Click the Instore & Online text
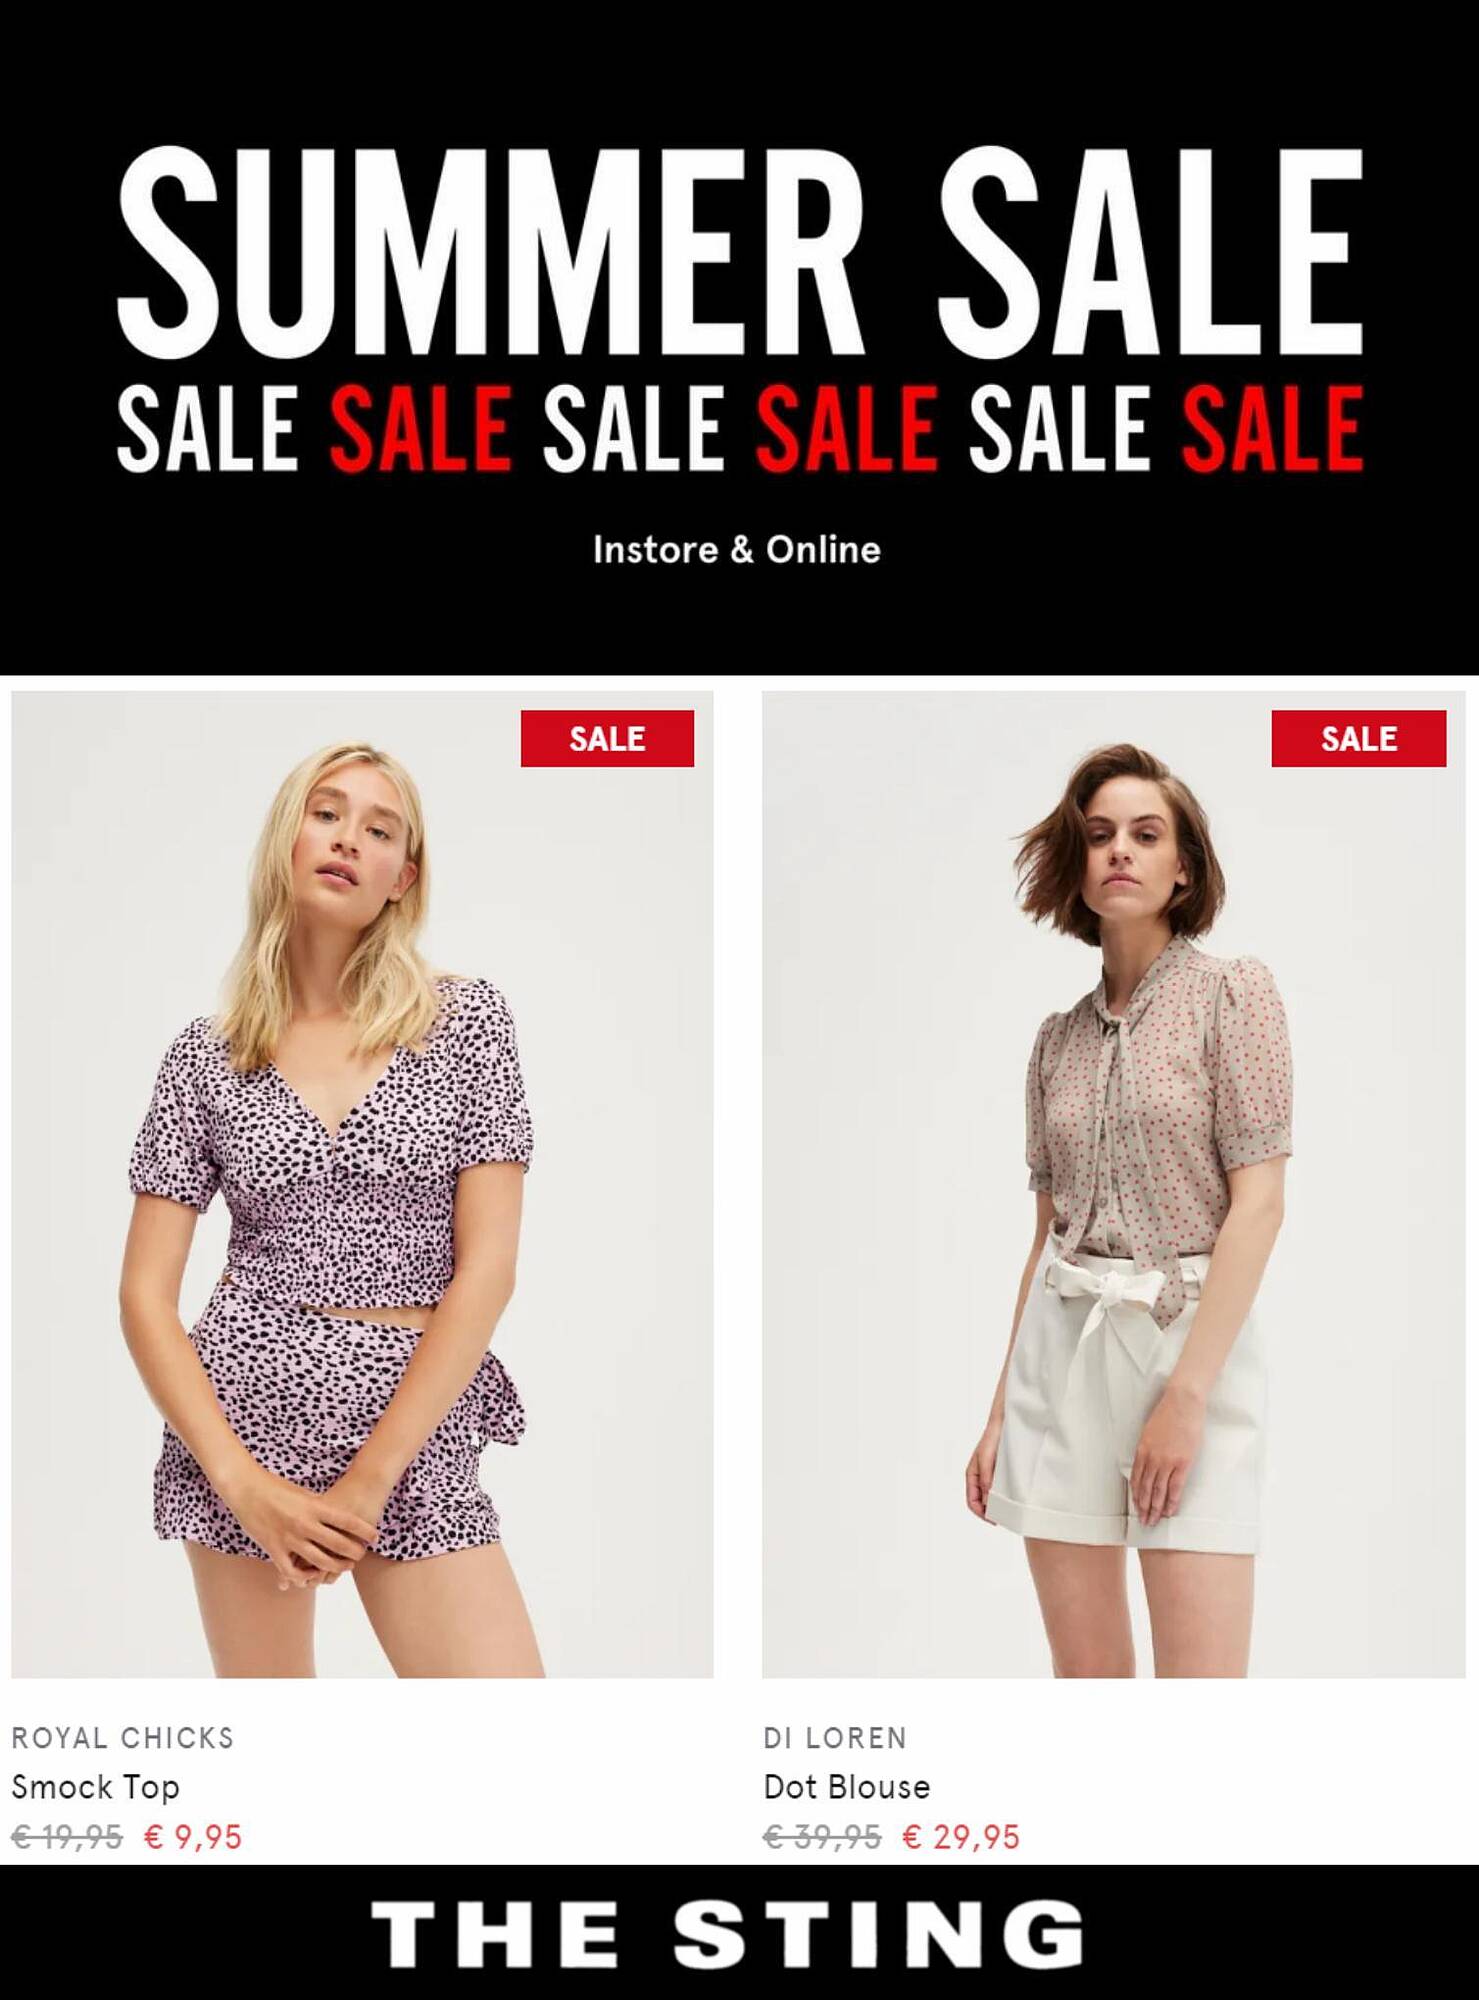The height and width of the screenshot is (2000, 1479). pyautogui.click(x=737, y=549)
